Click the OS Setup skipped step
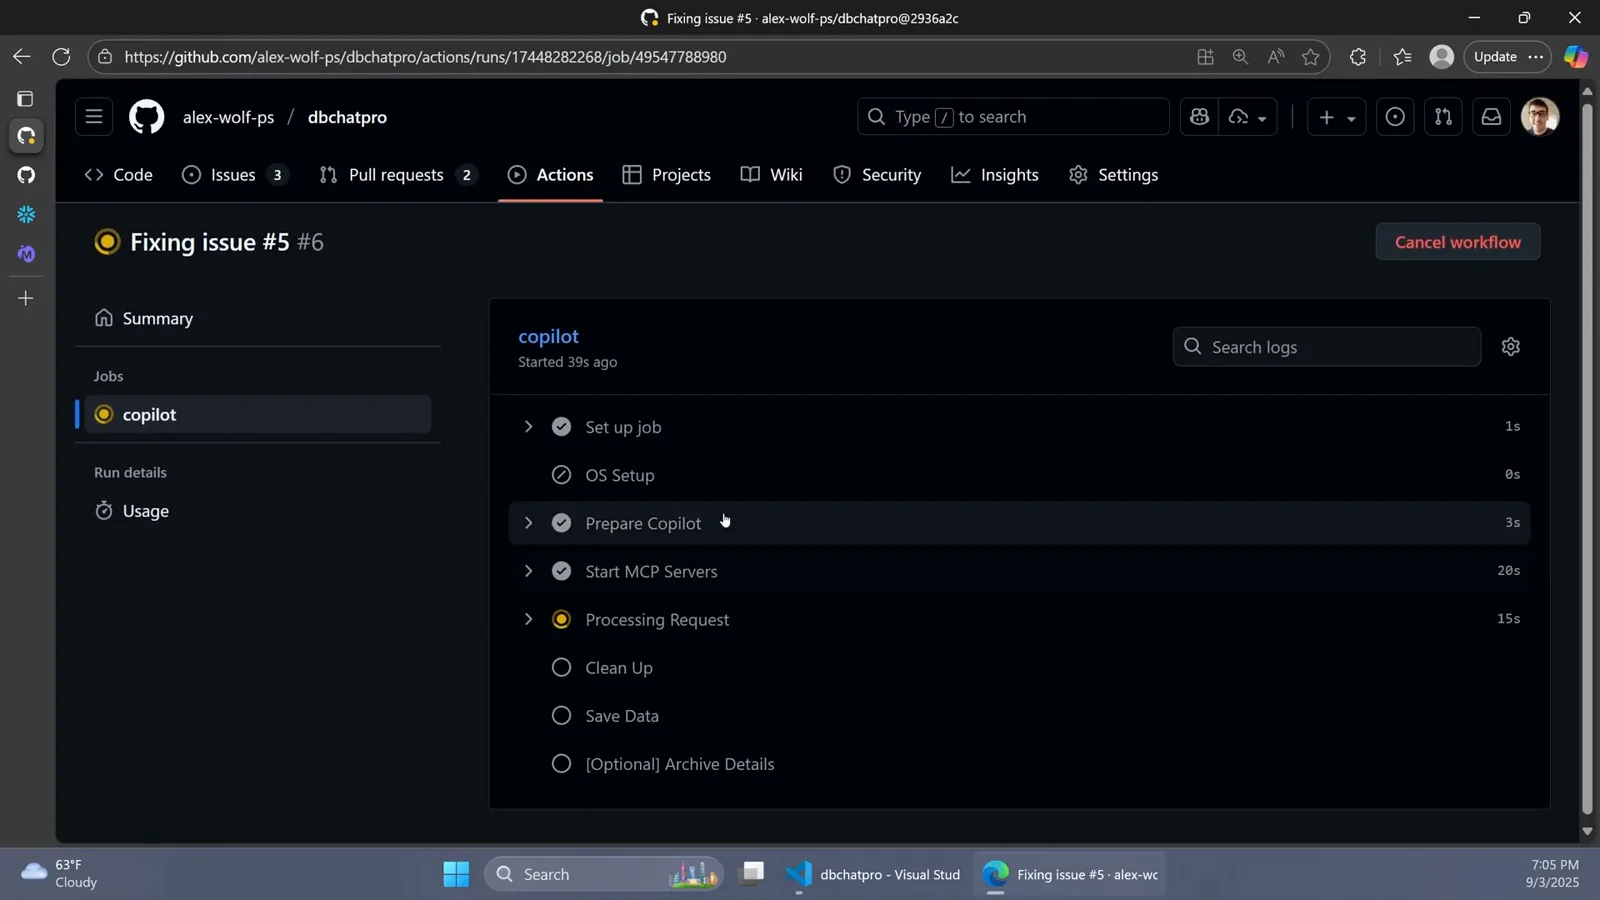This screenshot has height=900, width=1600. 1019,475
